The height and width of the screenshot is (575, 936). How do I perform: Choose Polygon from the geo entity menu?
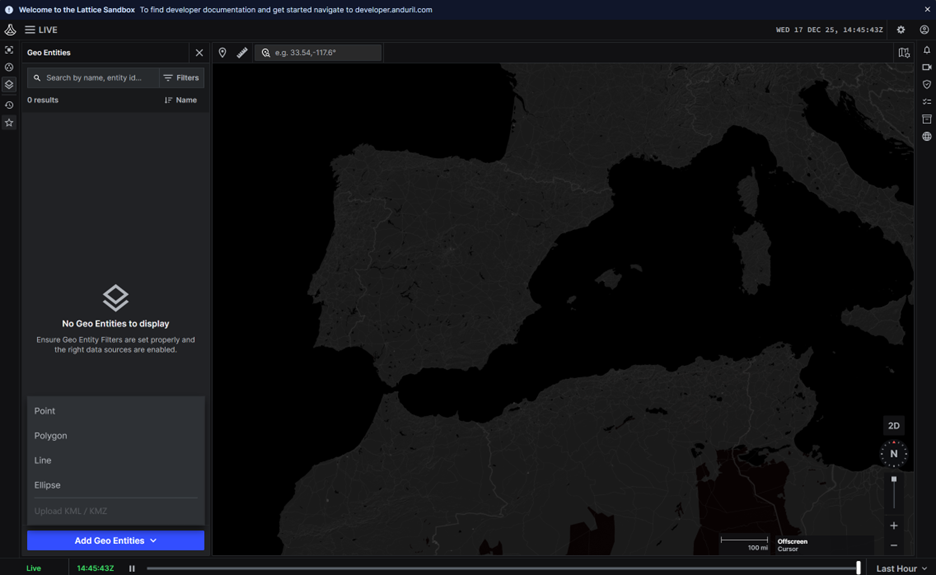point(51,436)
